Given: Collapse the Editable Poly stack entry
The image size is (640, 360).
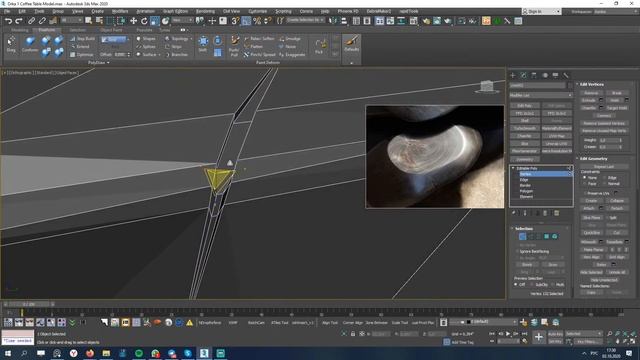Looking at the screenshot, I should pos(513,168).
